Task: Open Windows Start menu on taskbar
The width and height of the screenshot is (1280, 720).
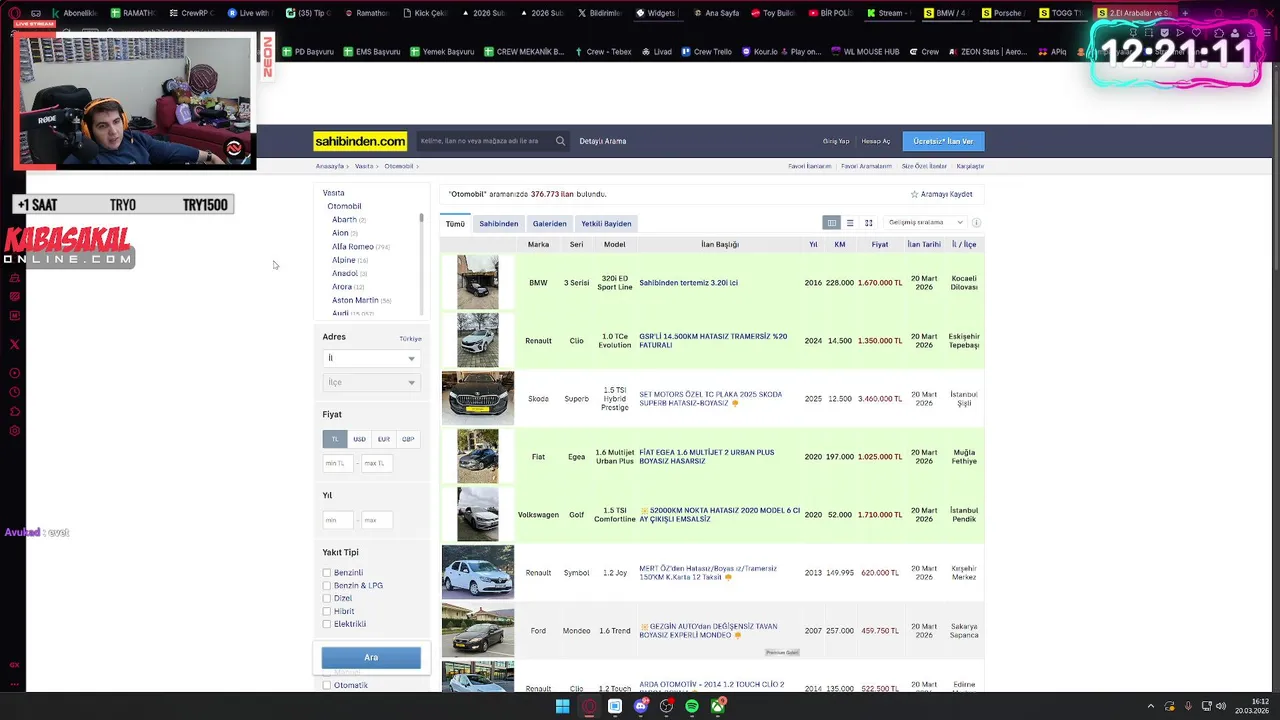Action: tap(563, 707)
